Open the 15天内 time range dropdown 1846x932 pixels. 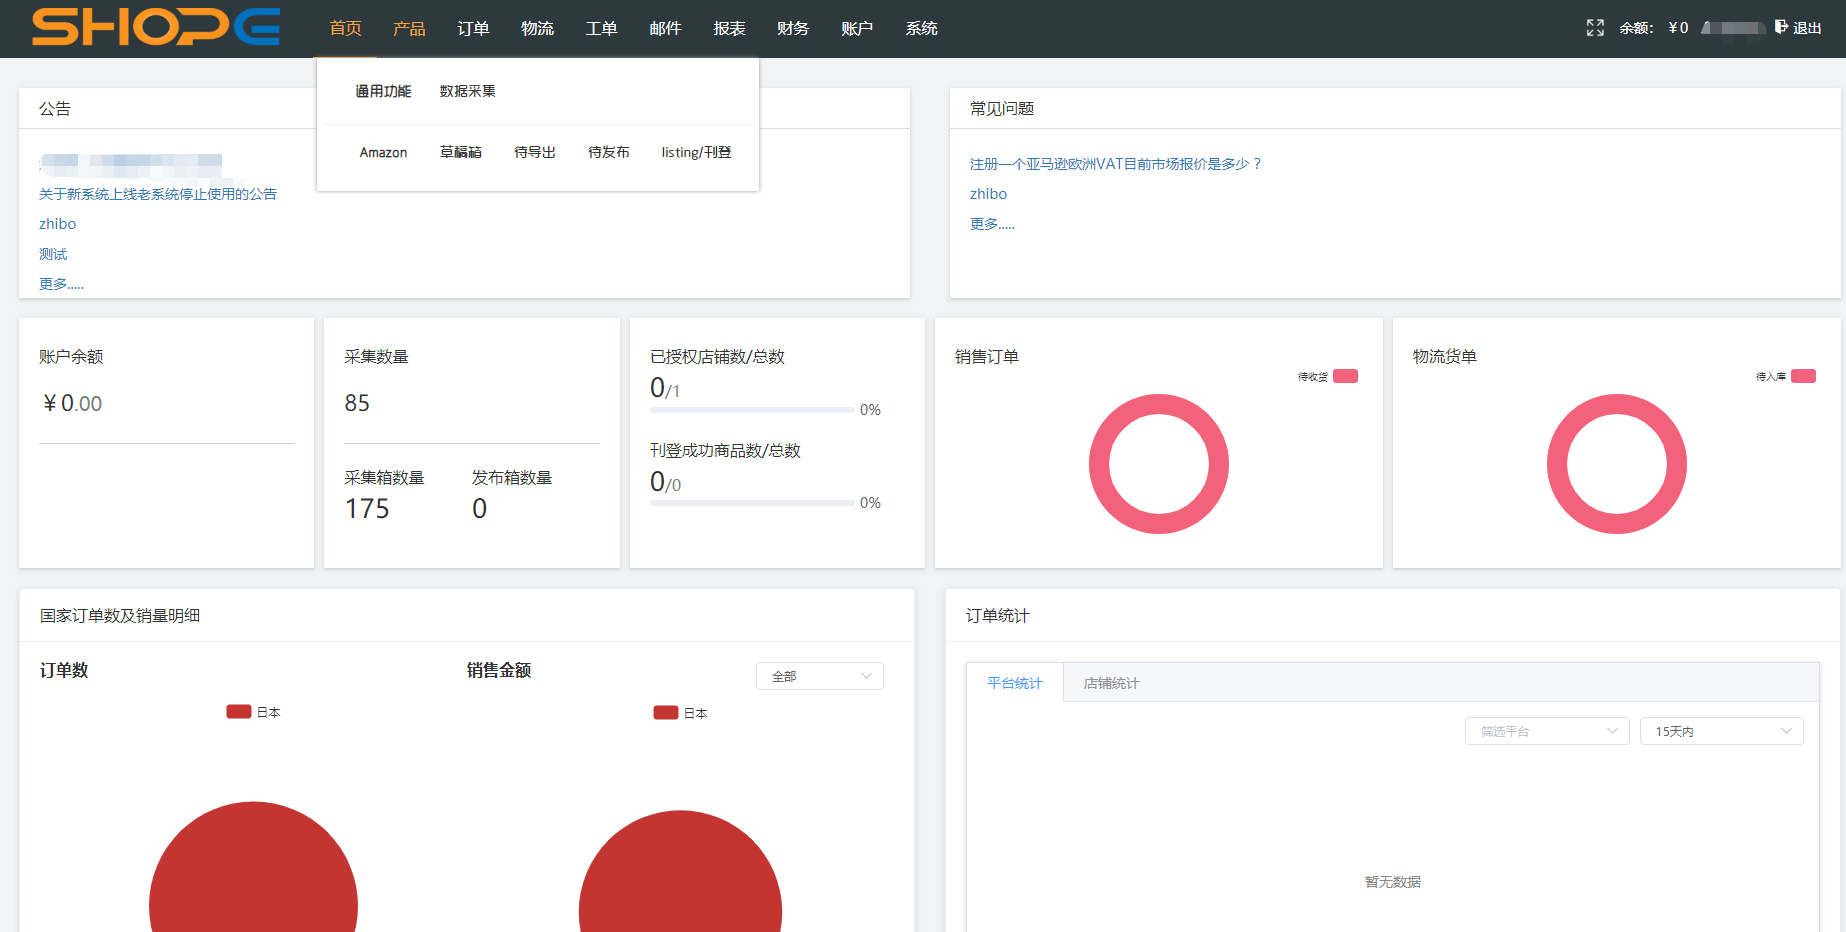tap(1721, 731)
